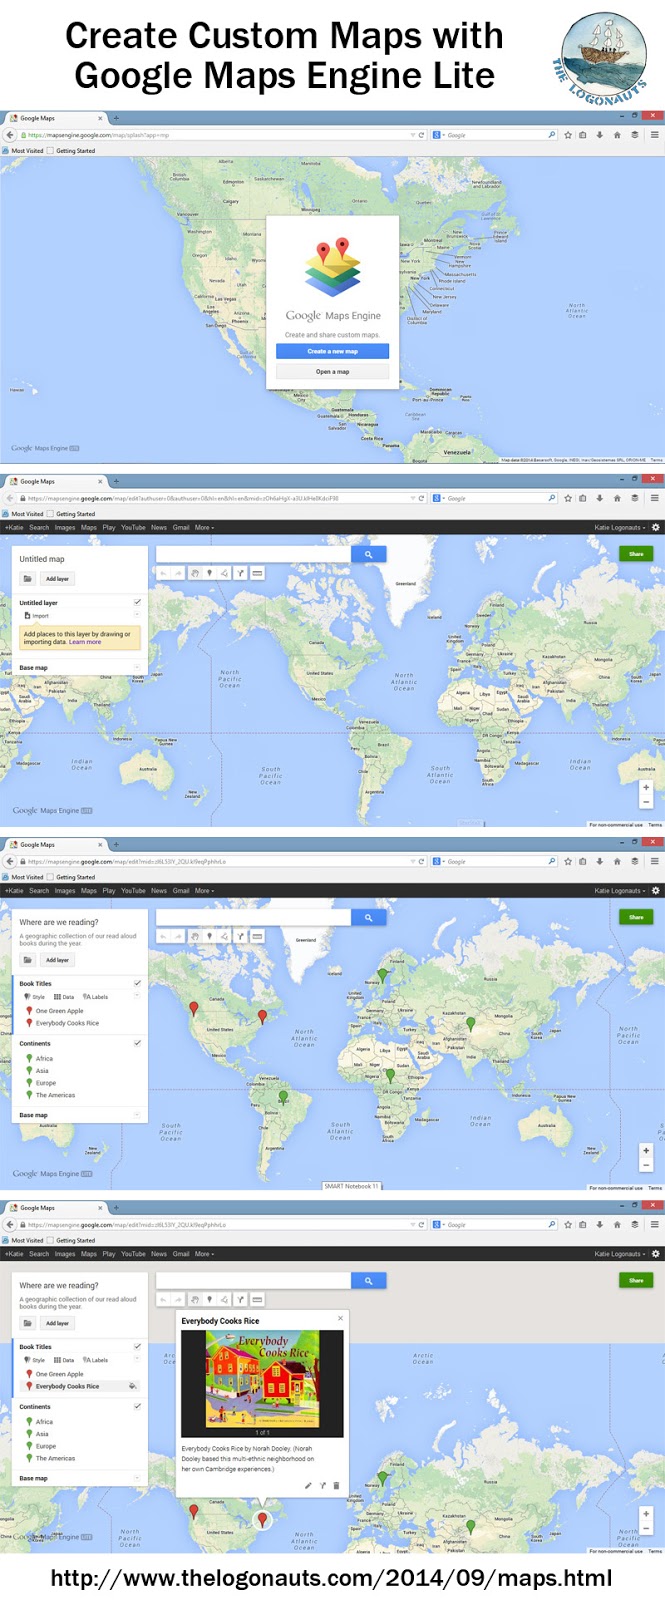Click 'YouTube' in the Untitled map window's Google bar
This screenshot has width=665, height=1600.
(133, 527)
